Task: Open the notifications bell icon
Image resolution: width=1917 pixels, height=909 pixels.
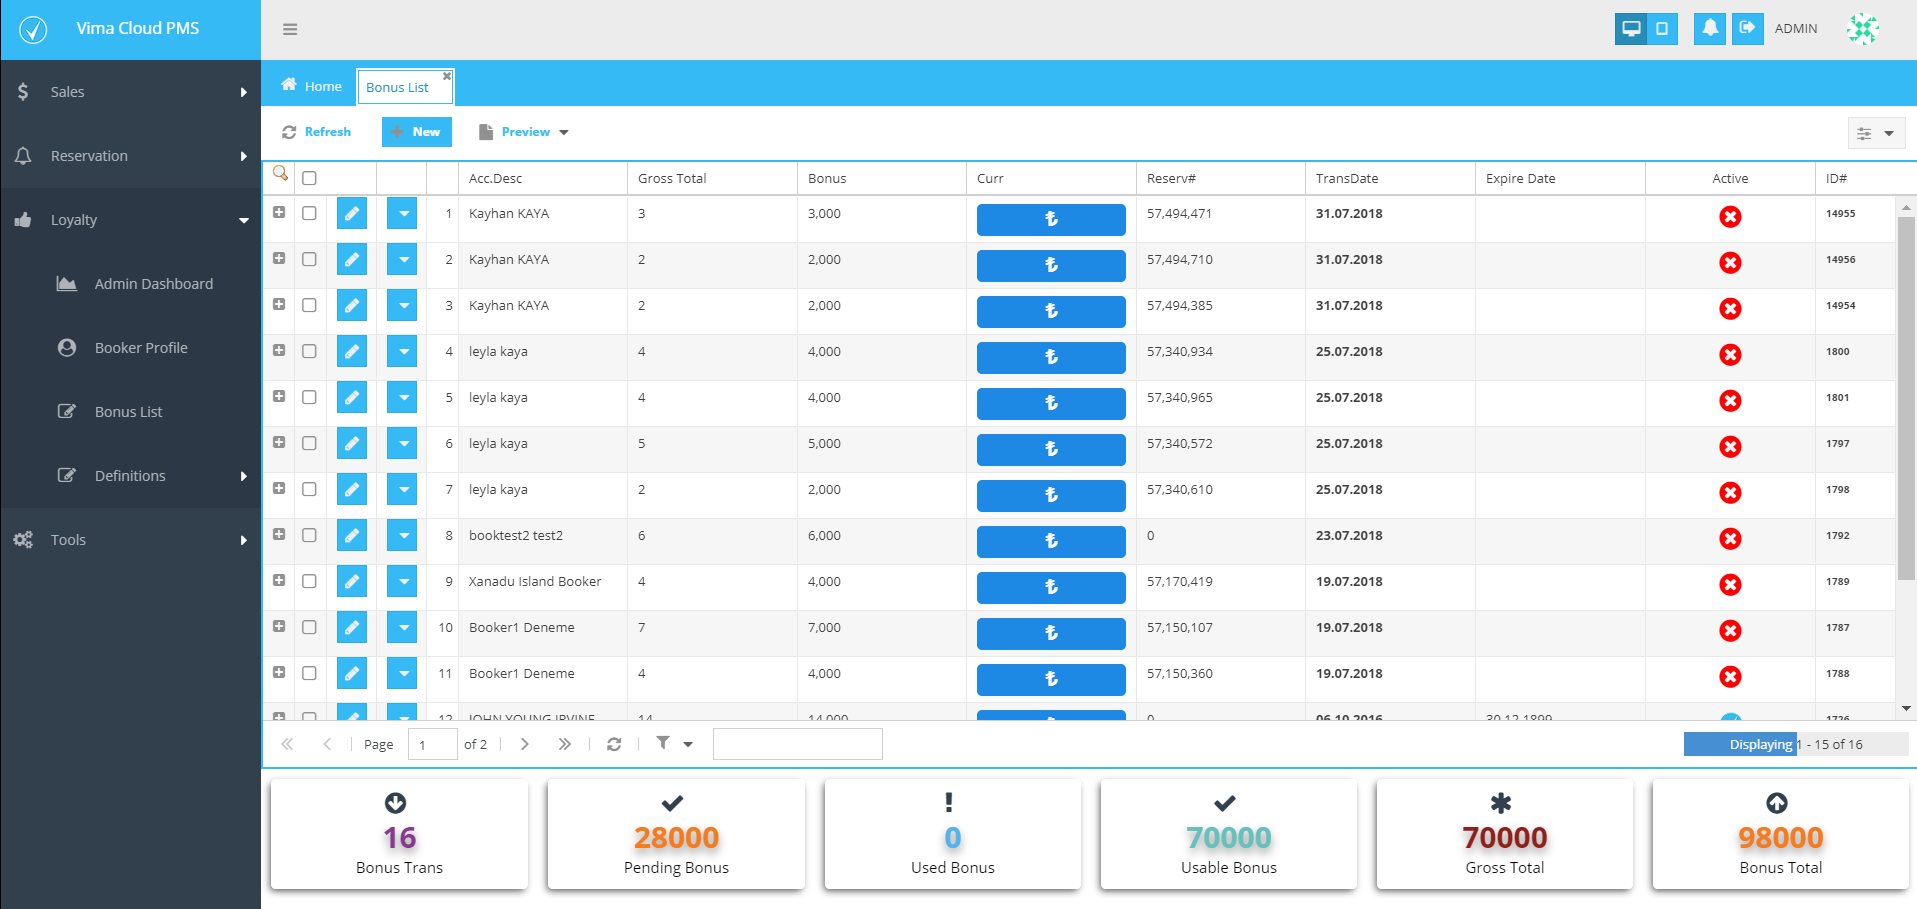Action: coord(1710,28)
